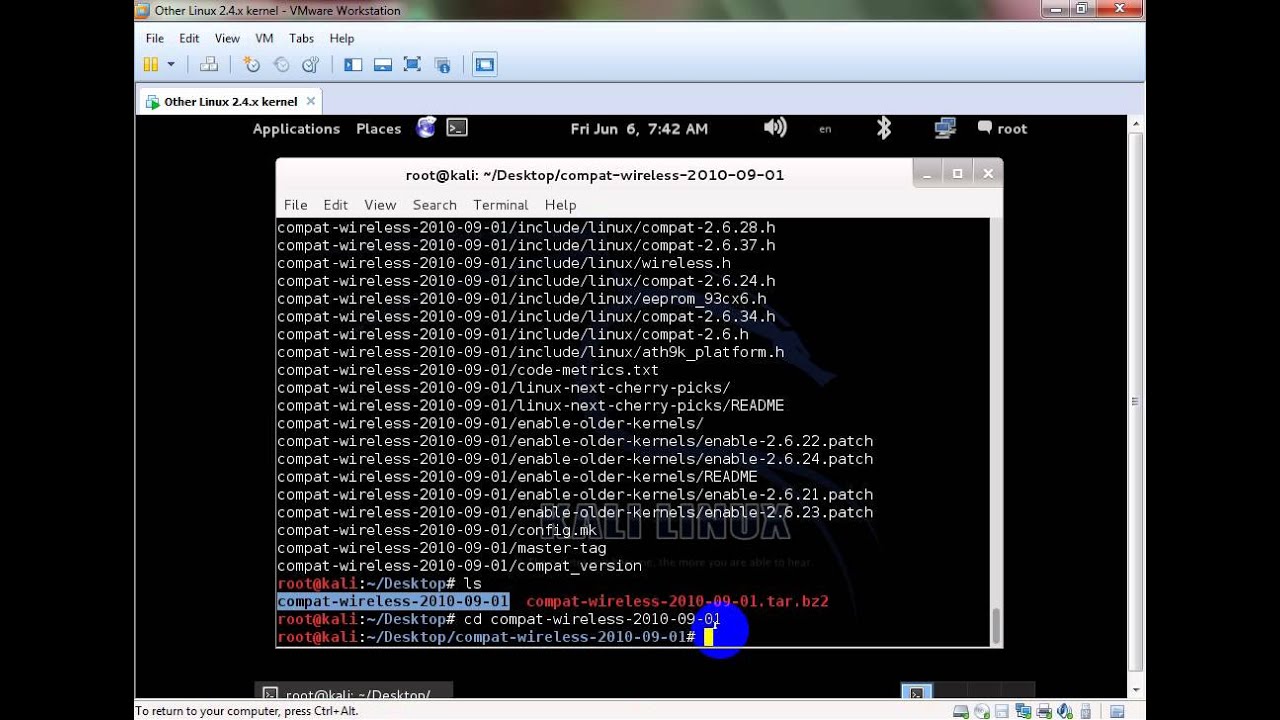Launch the Iceweasel browser panel icon
Viewport: 1280px width, 720px height.
pyautogui.click(x=427, y=127)
